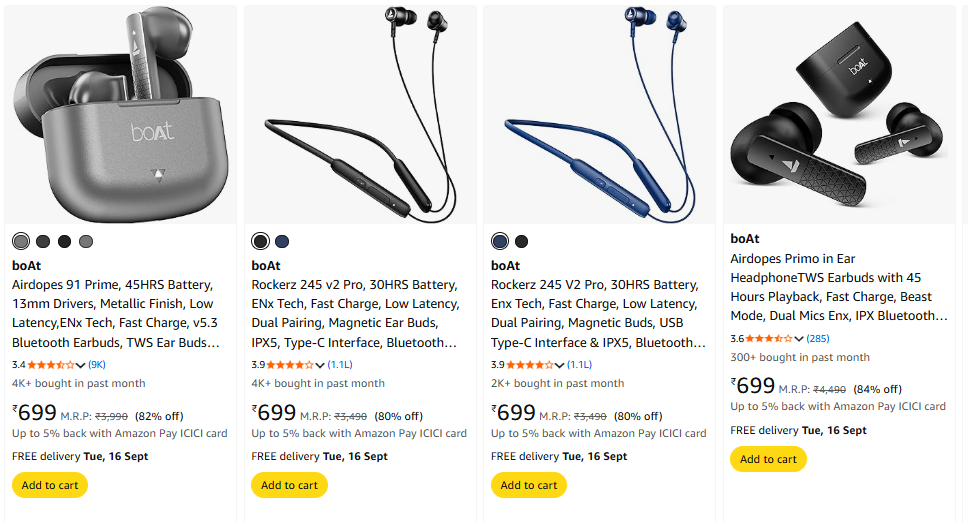Viewport: 968px width, 523px height.
Task: Open Airdopes 91 Prime title link
Action: (116, 314)
